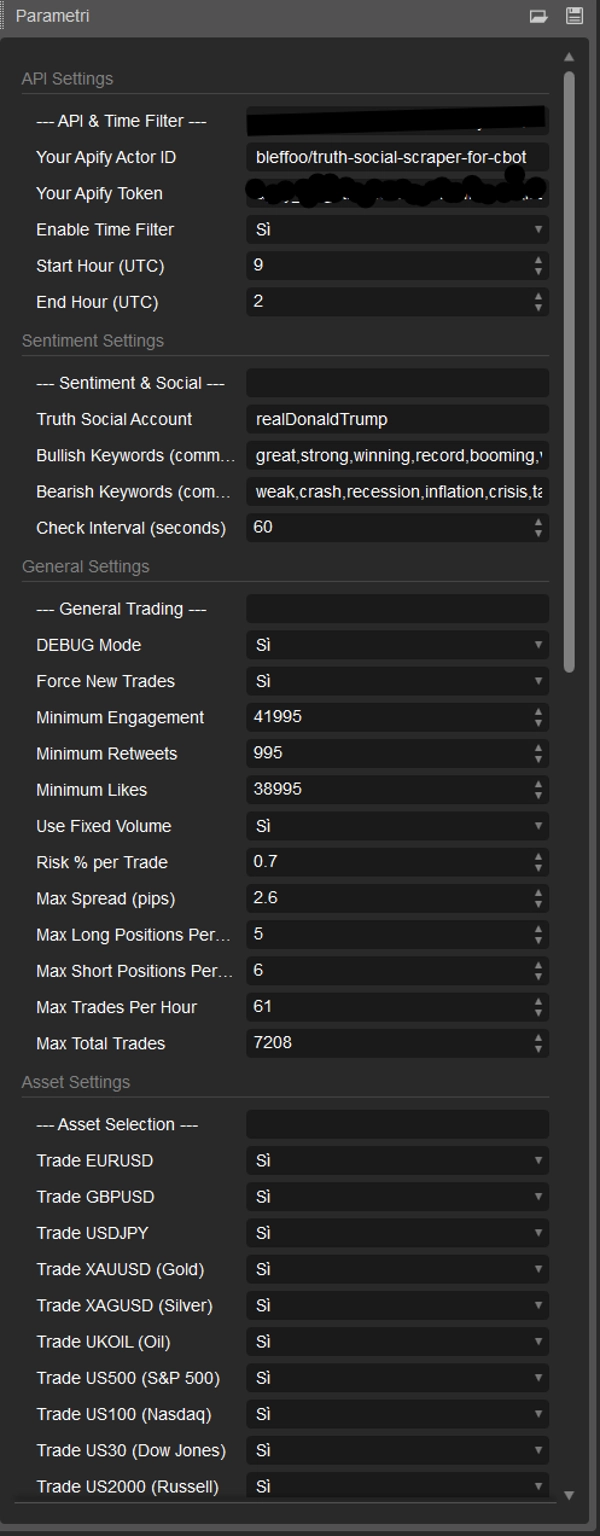Click the API Settings section header

67,79
